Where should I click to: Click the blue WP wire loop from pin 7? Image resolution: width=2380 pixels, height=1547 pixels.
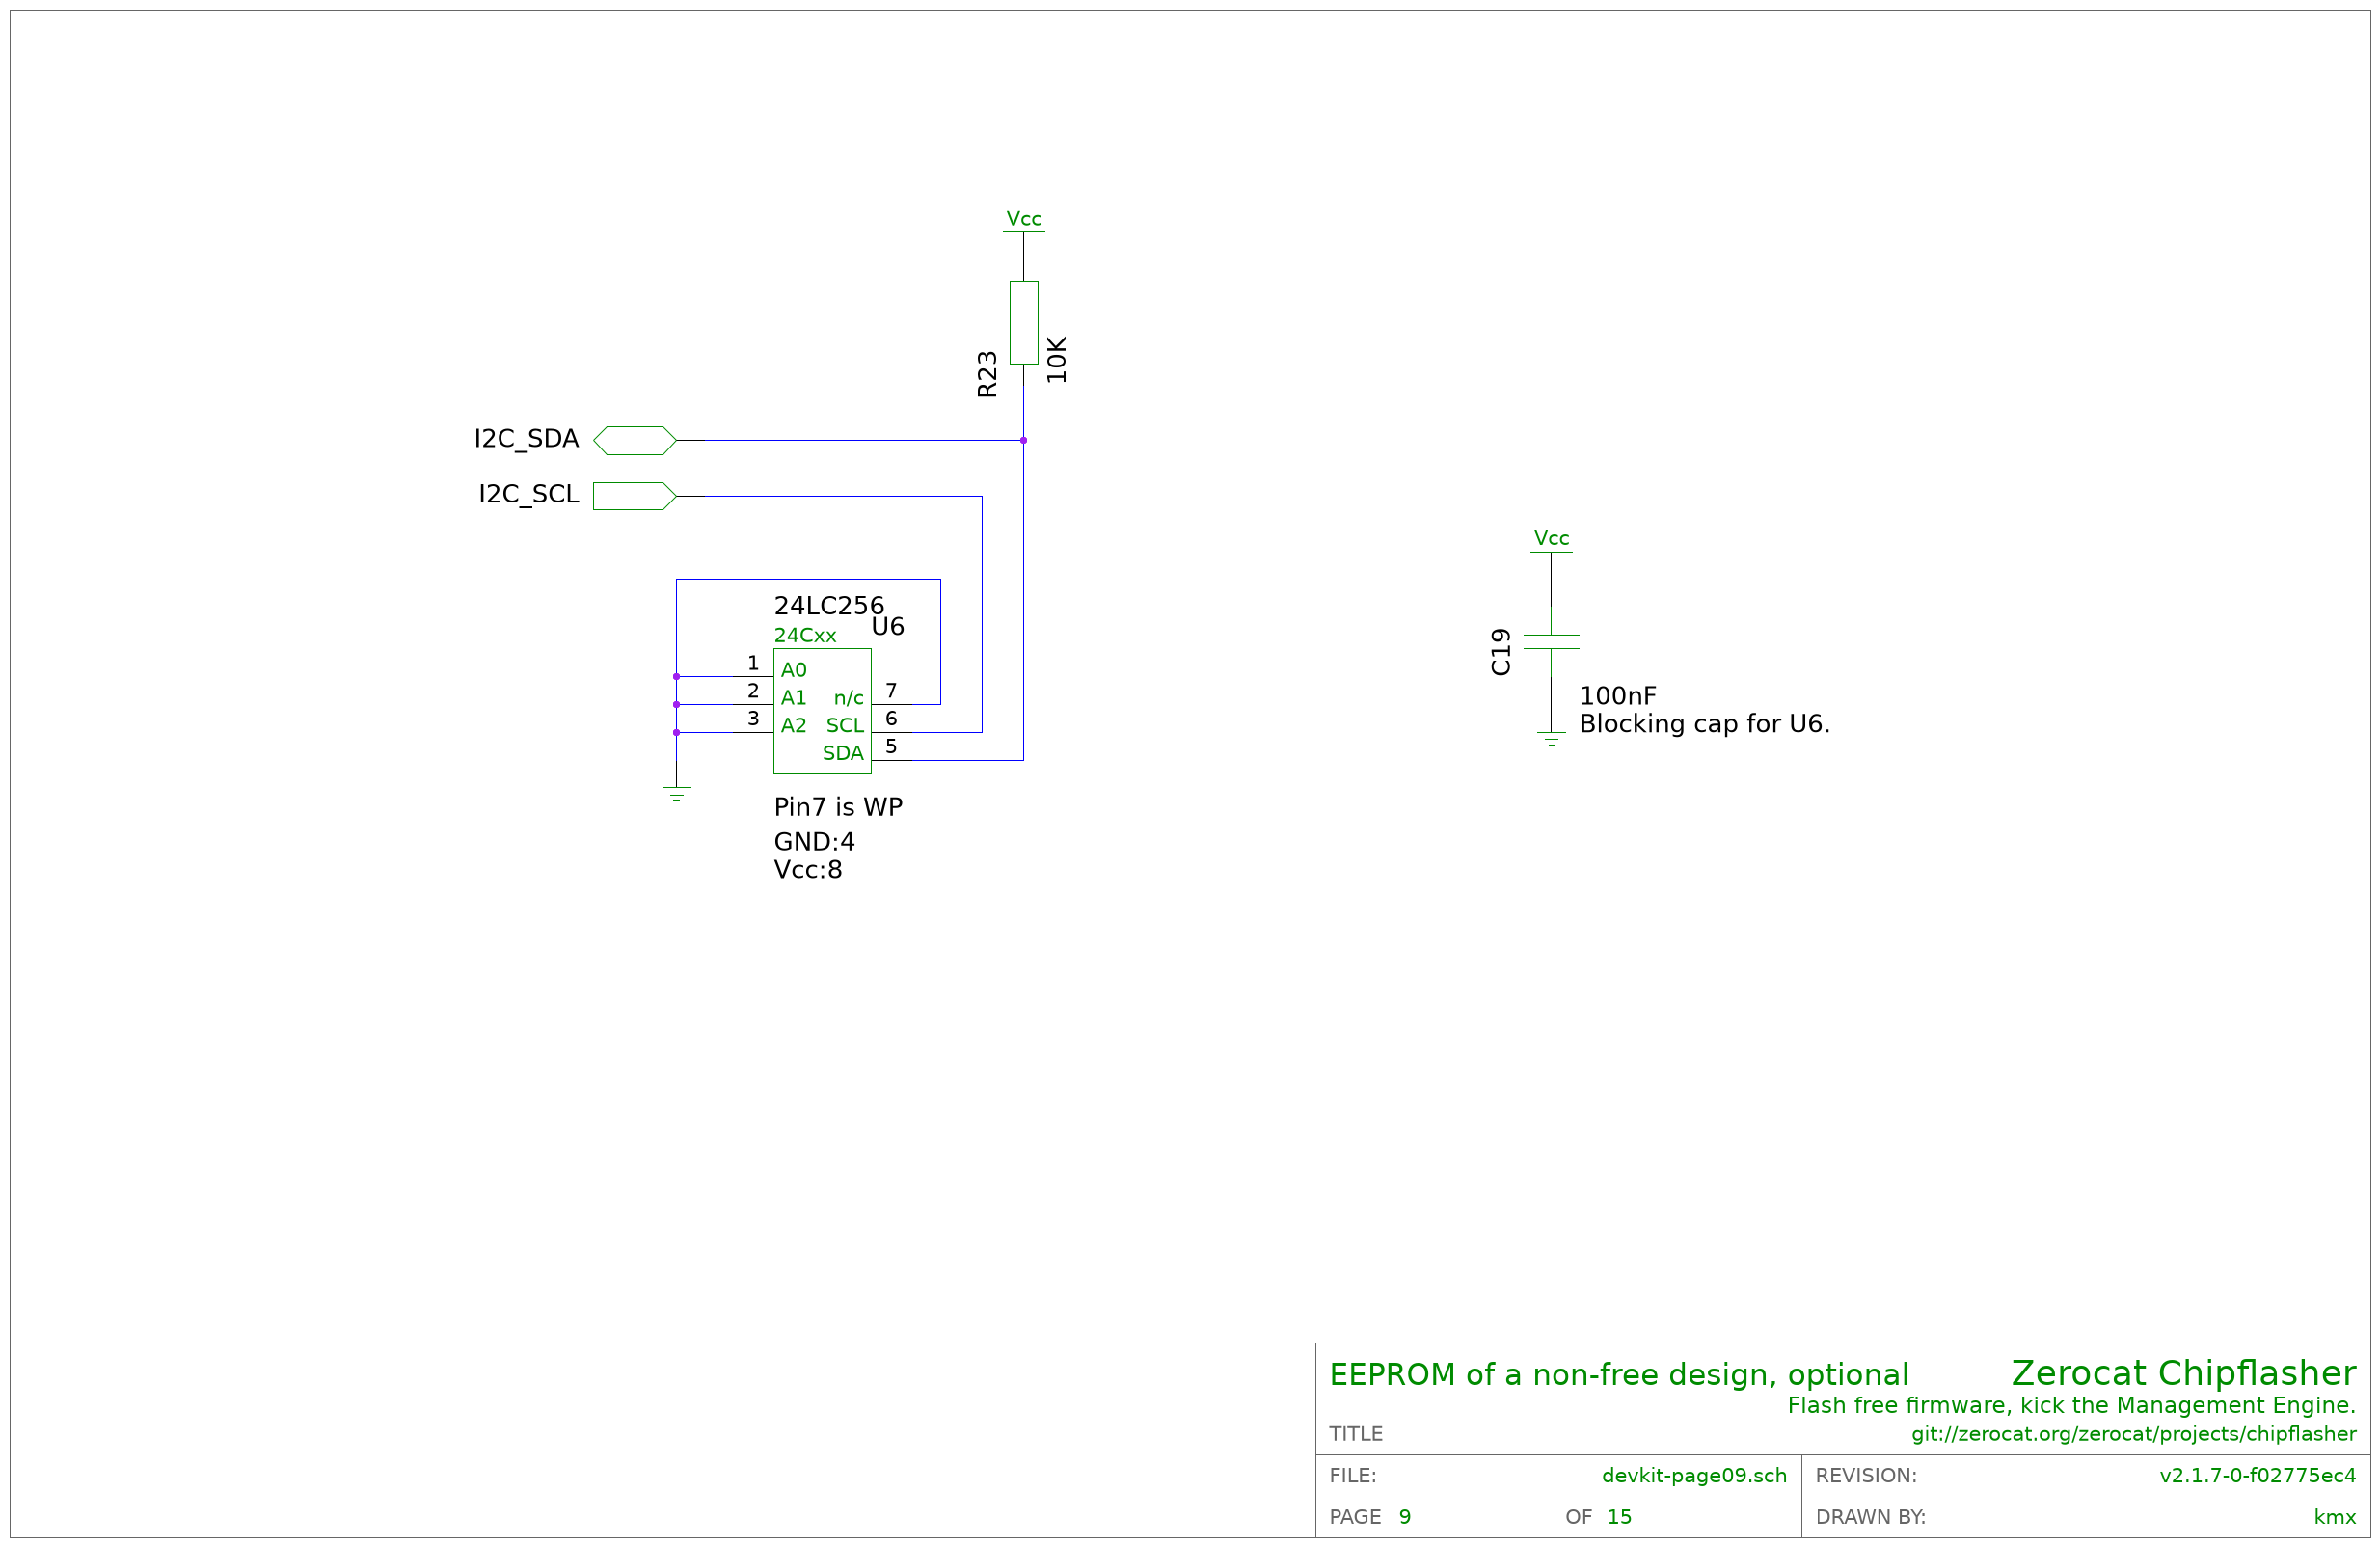[x=808, y=579]
